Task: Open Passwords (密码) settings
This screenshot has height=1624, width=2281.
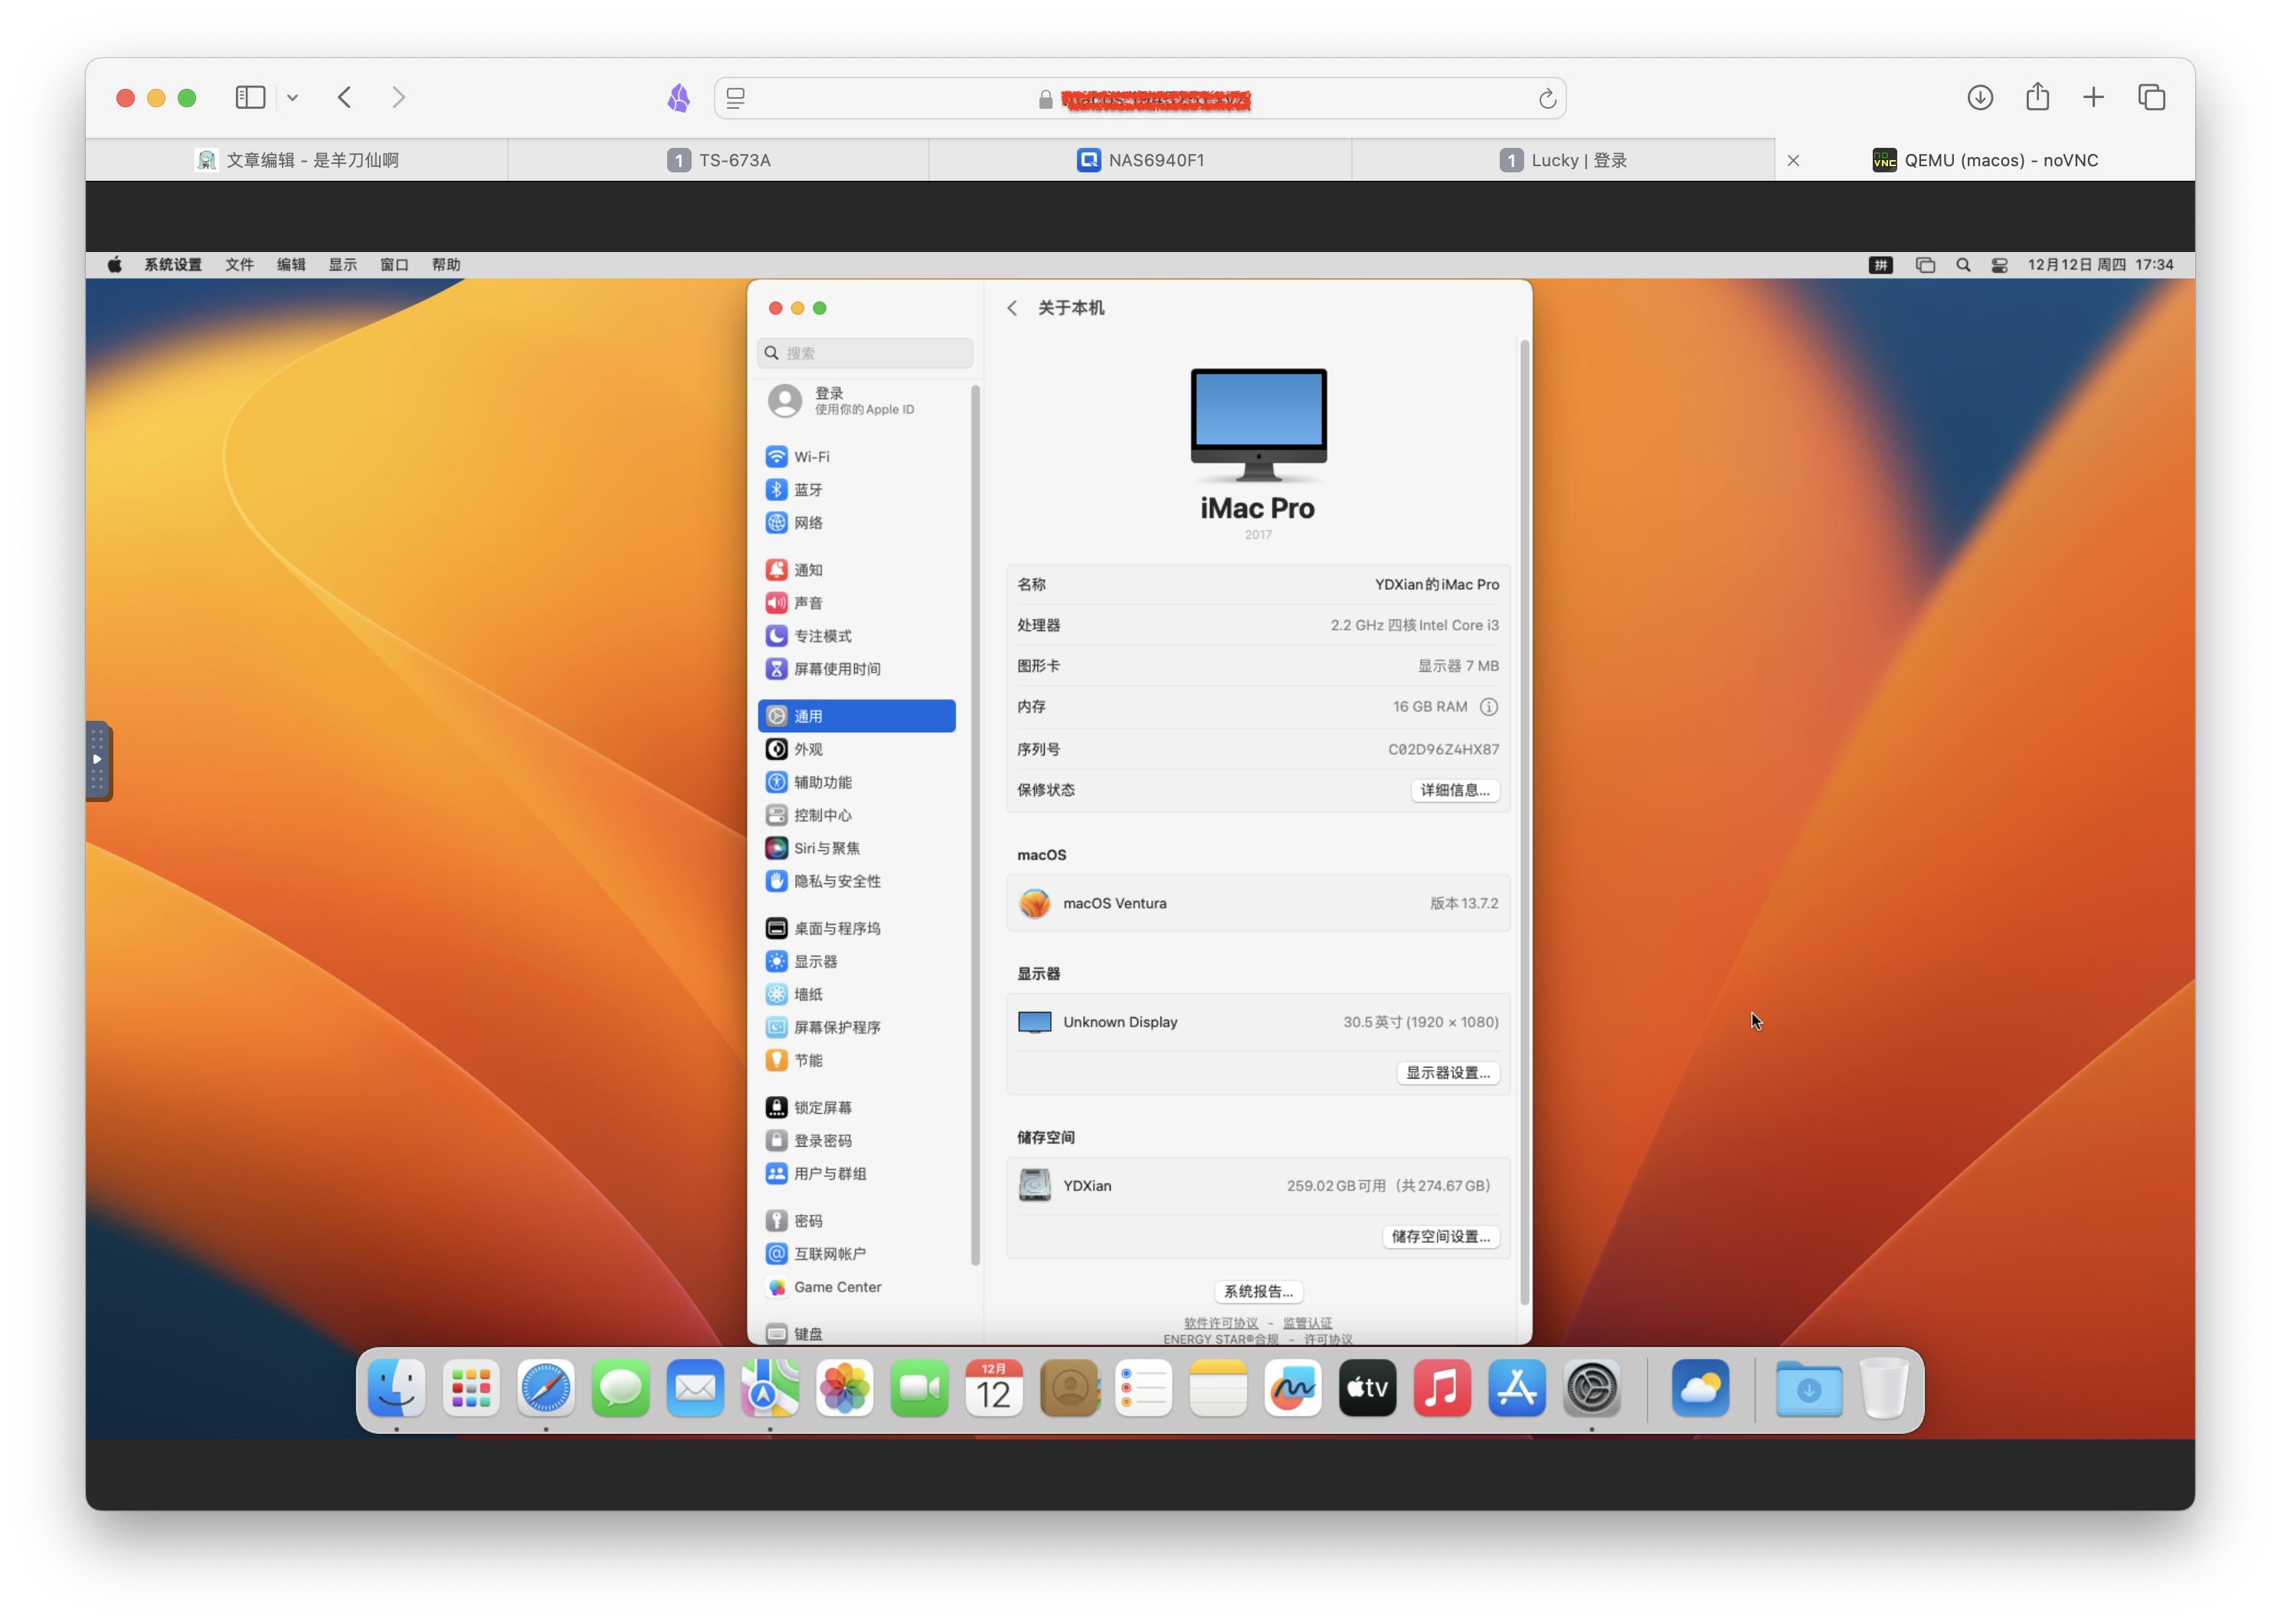Action: 856,1221
